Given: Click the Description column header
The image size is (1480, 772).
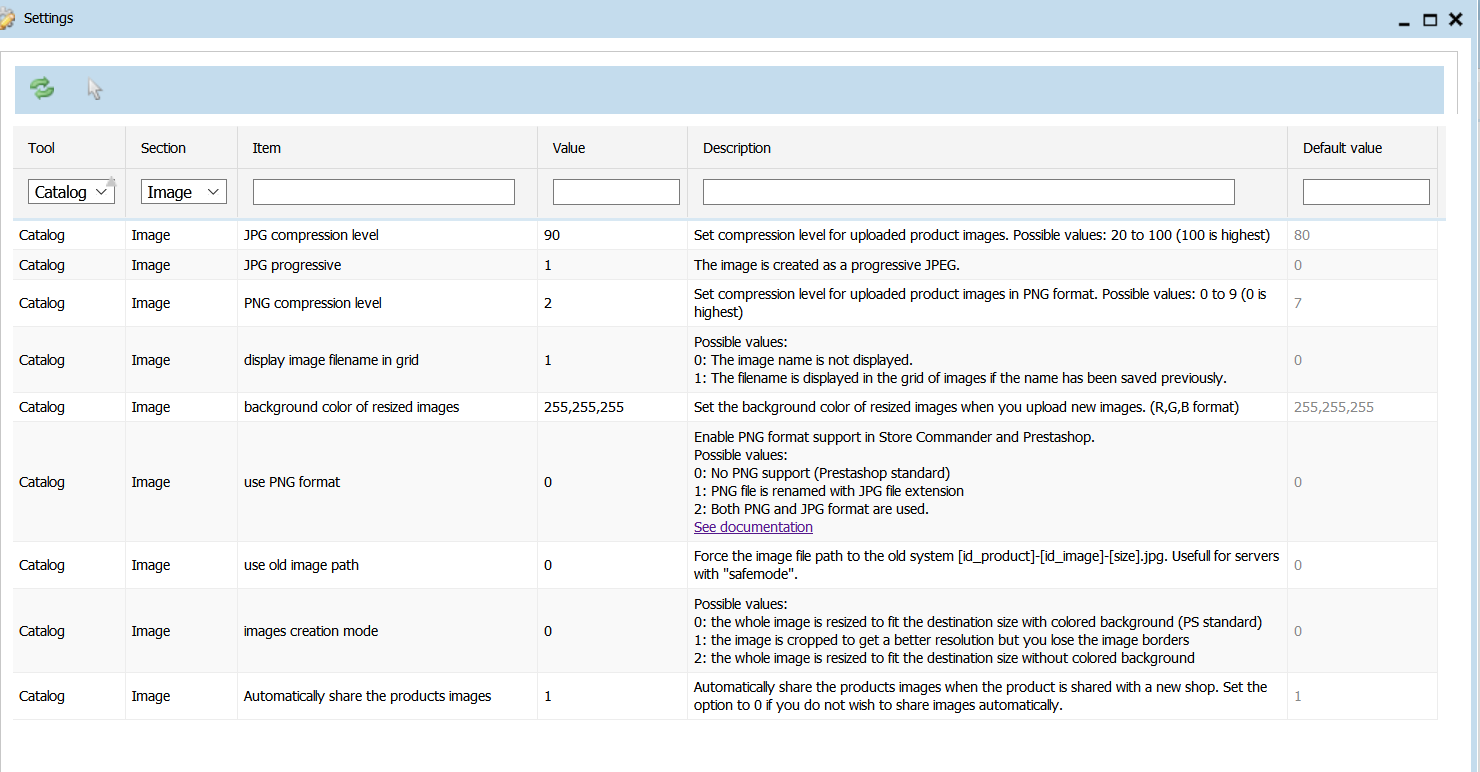Looking at the screenshot, I should 737,148.
